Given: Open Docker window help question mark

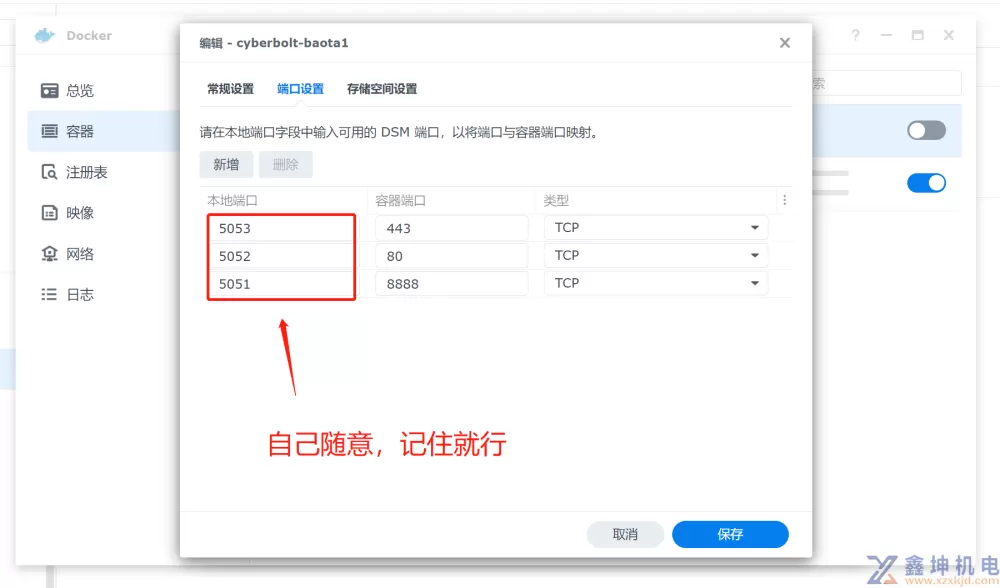Looking at the screenshot, I should [855, 36].
